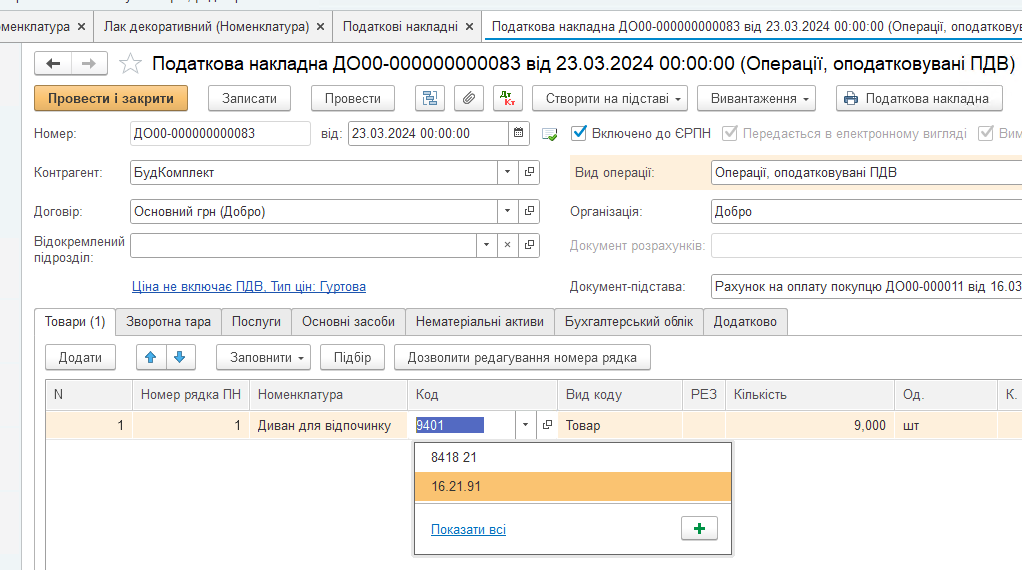Screen dimensions: 1022x570
Task: Toggle Включено до ЄРПН checkbox
Action: (x=579, y=134)
